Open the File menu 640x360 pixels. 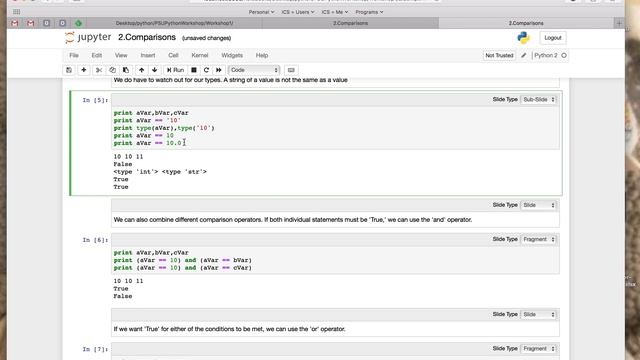click(74, 56)
